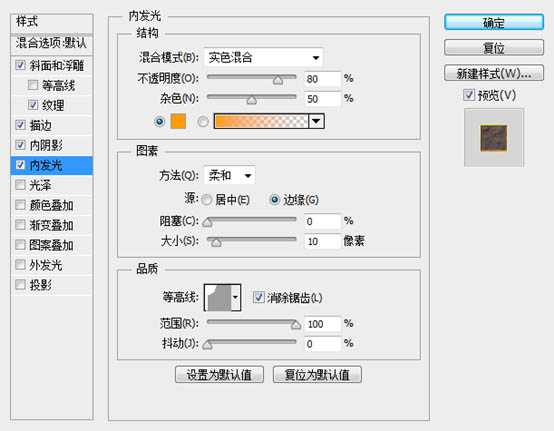Open the gradient picker dropdown arrow
This screenshot has width=554, height=431.
click(x=316, y=121)
